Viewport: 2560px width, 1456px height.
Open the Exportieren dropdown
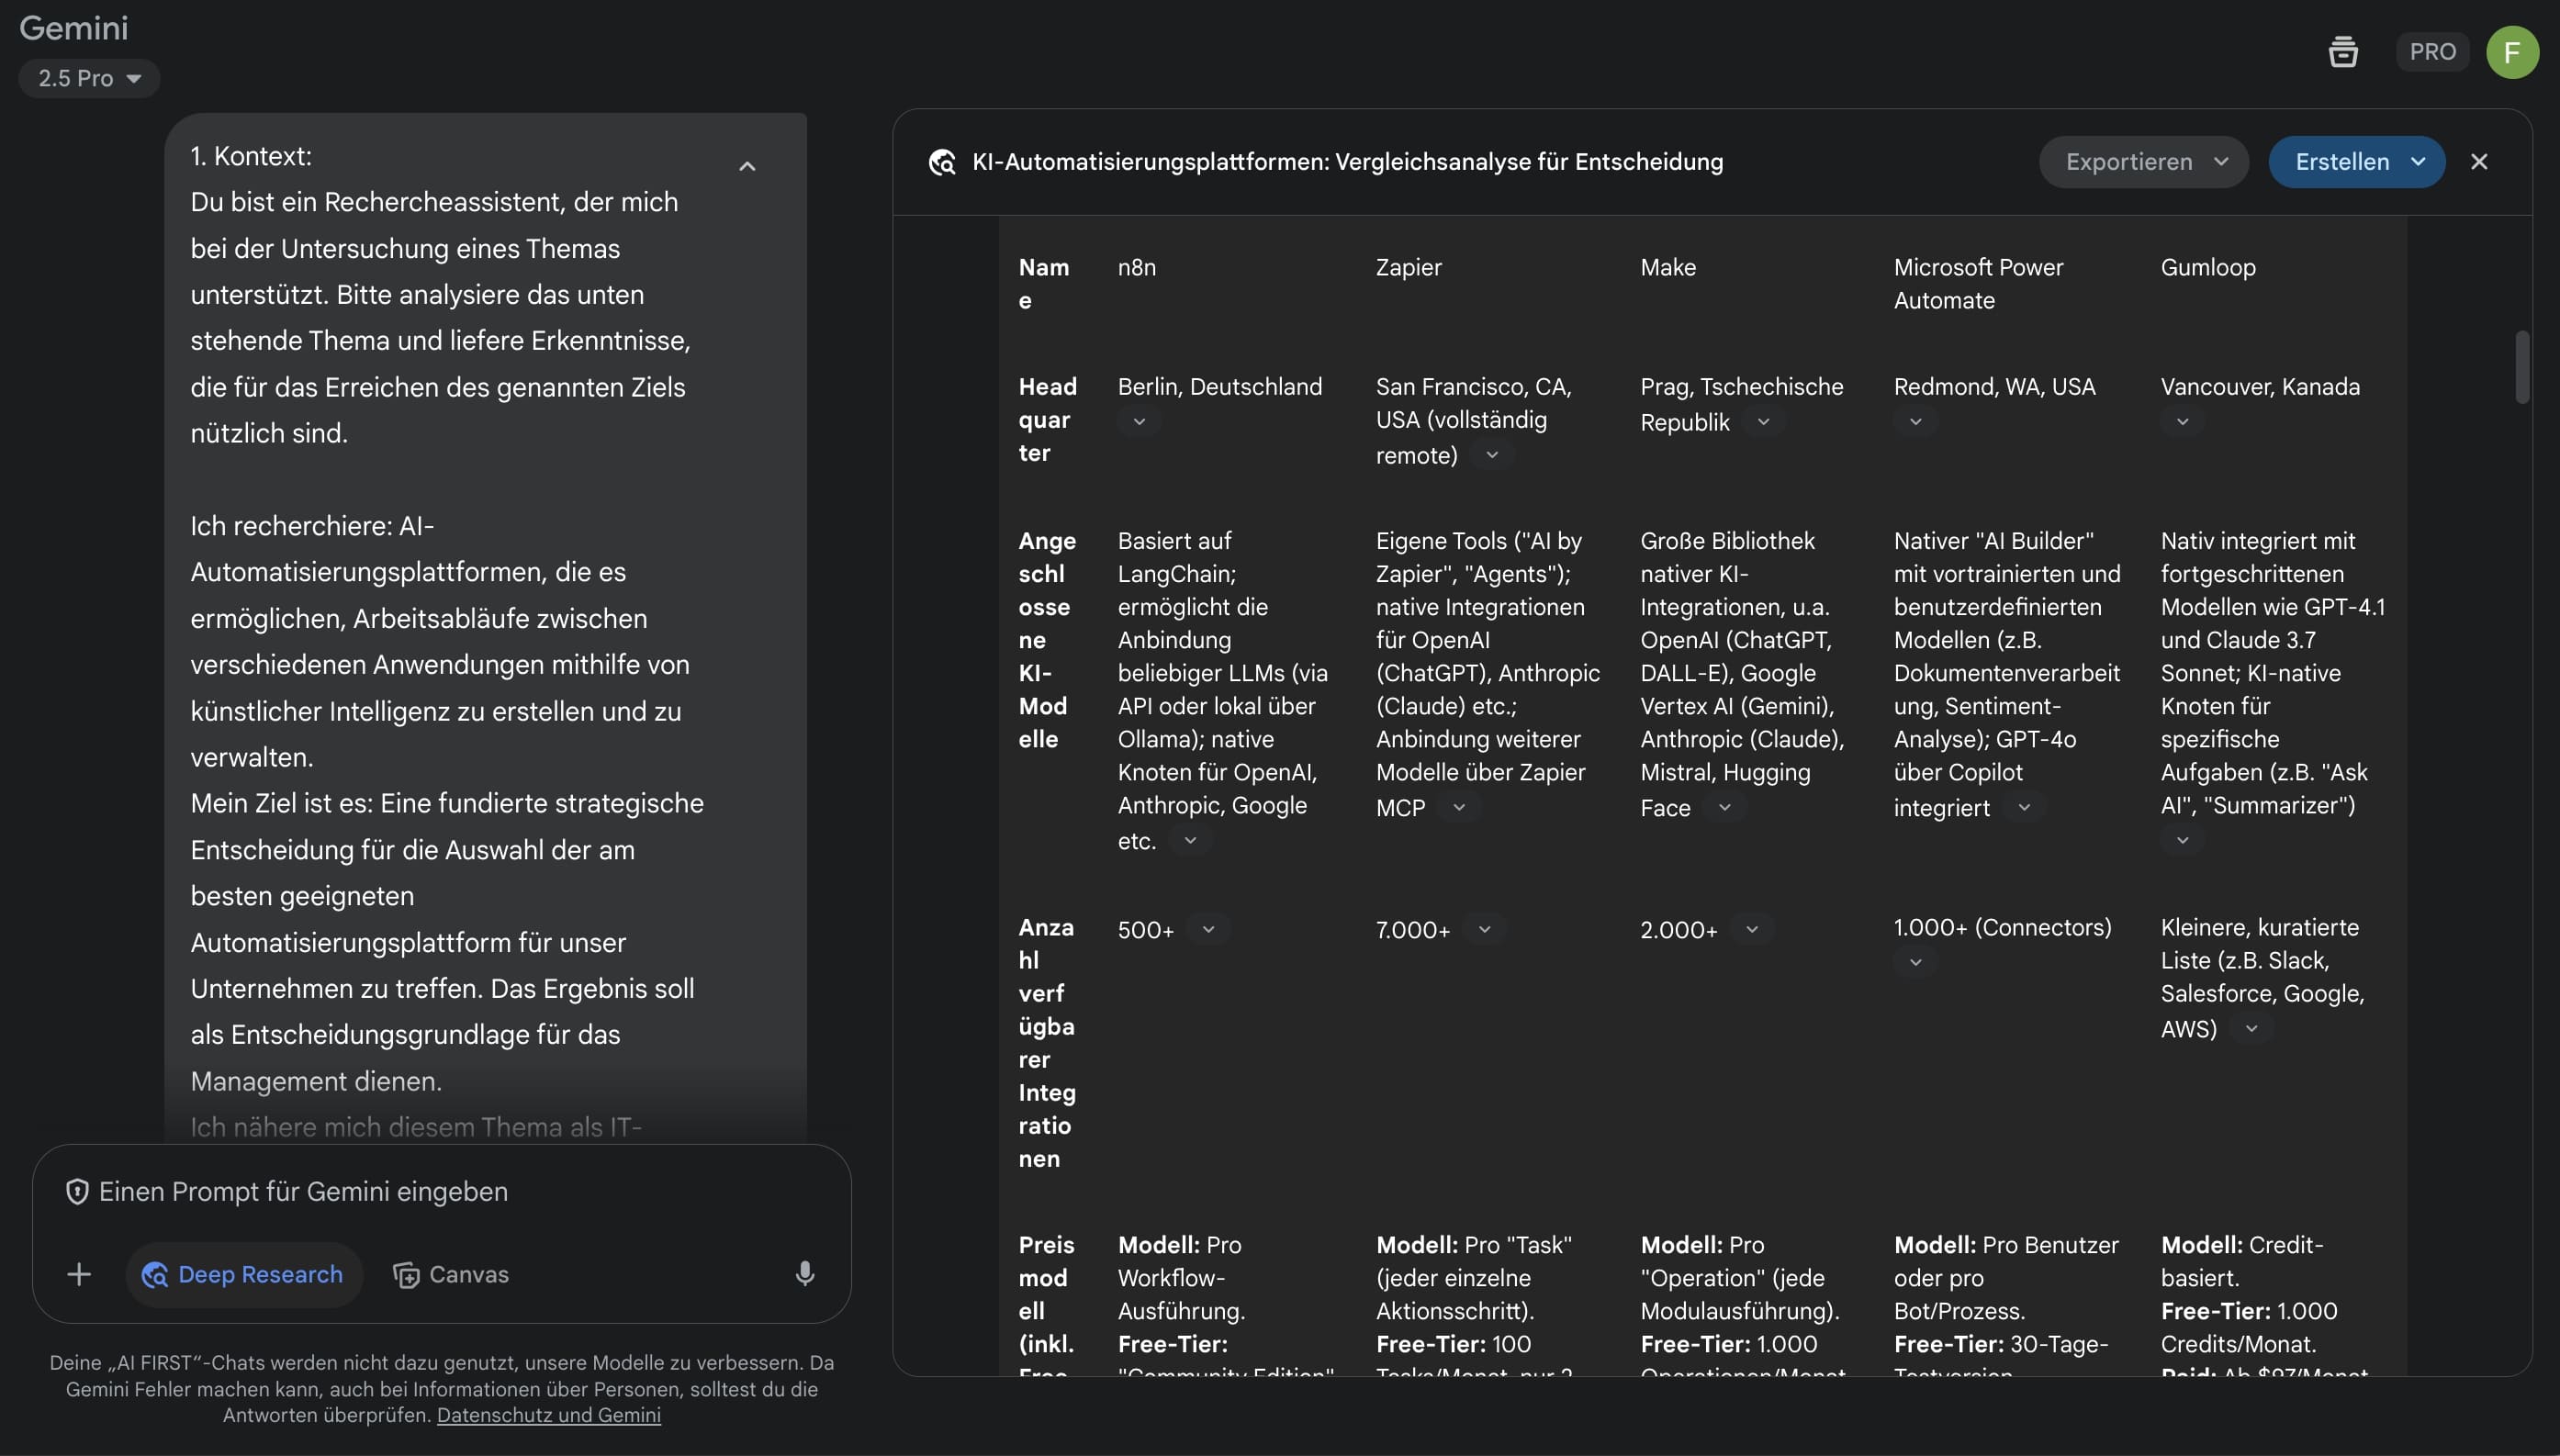click(x=2143, y=162)
